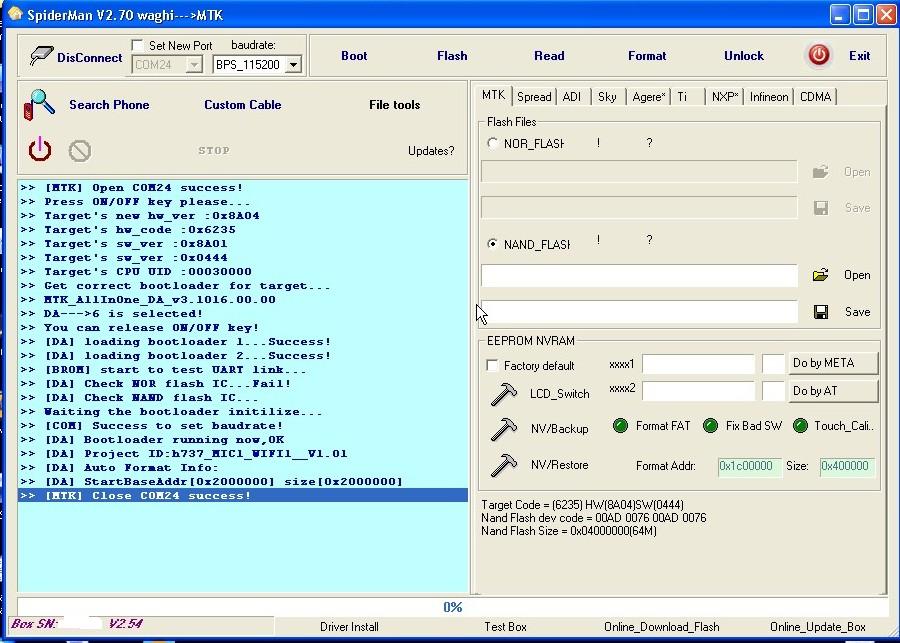Click the Size field 0x400000
This screenshot has width=900, height=643.
click(x=847, y=466)
